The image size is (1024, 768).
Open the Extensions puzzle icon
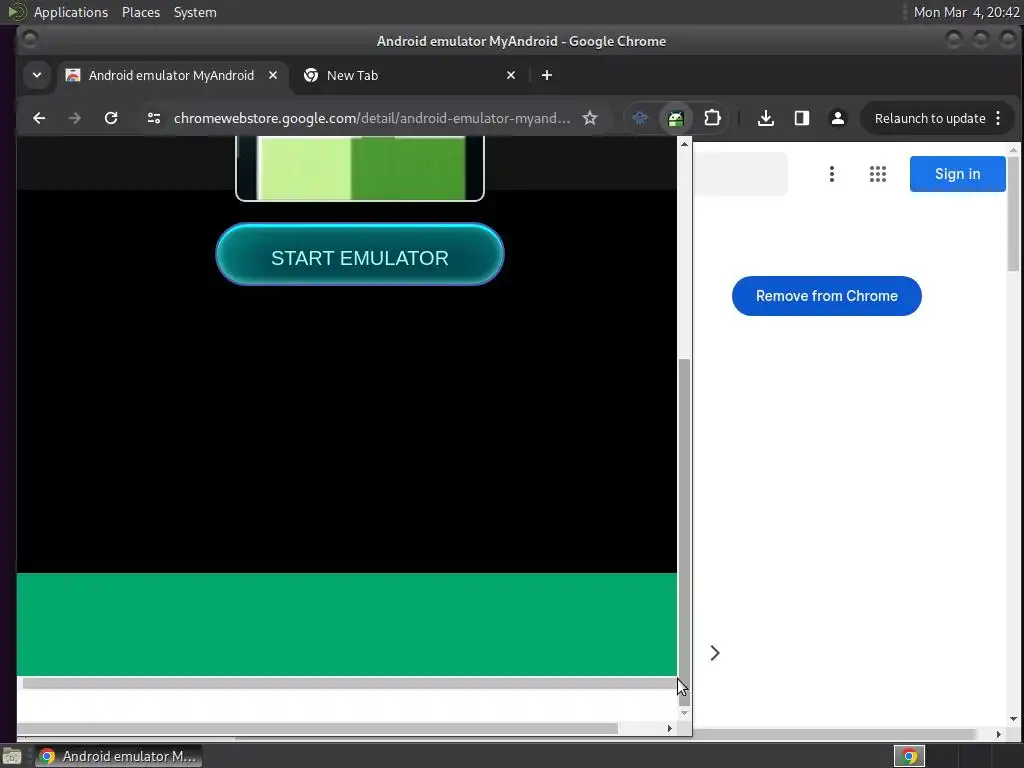[x=712, y=118]
